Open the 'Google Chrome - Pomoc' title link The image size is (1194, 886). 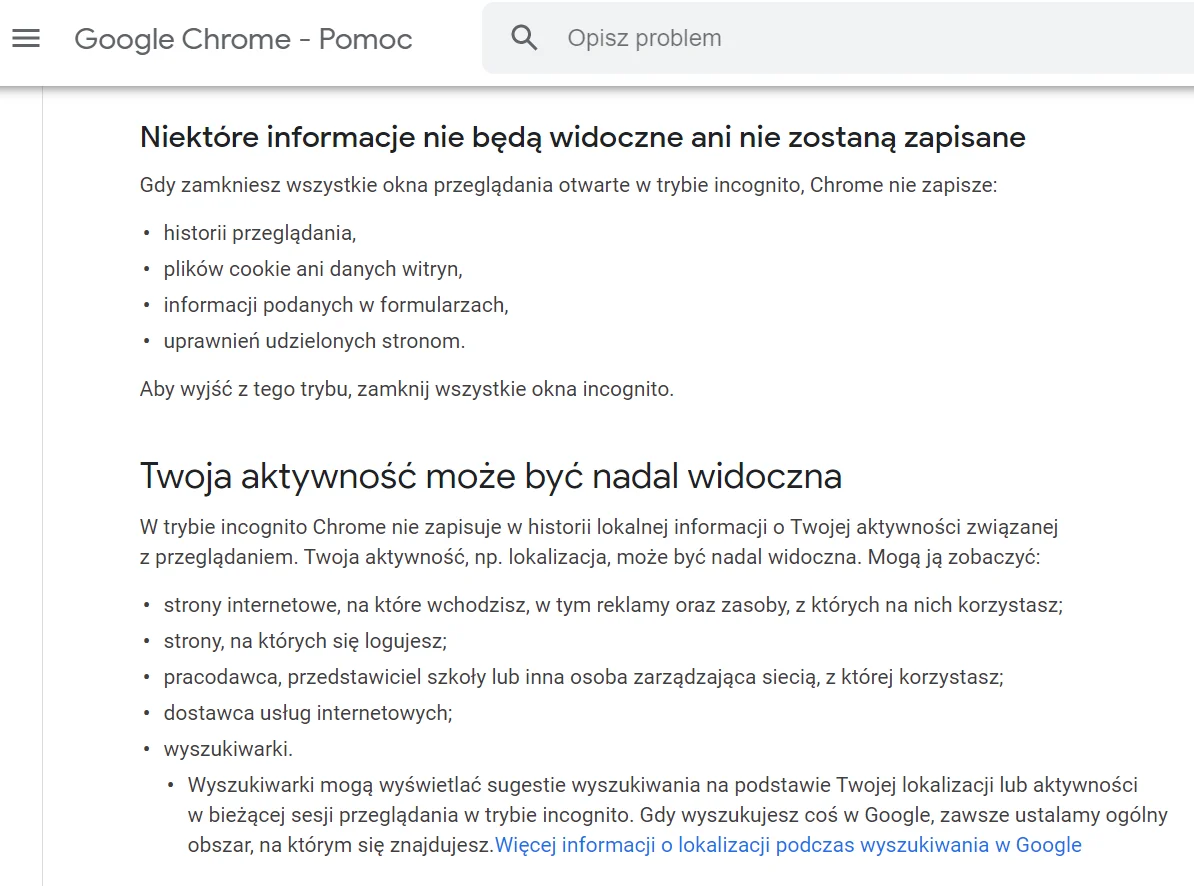pos(243,39)
